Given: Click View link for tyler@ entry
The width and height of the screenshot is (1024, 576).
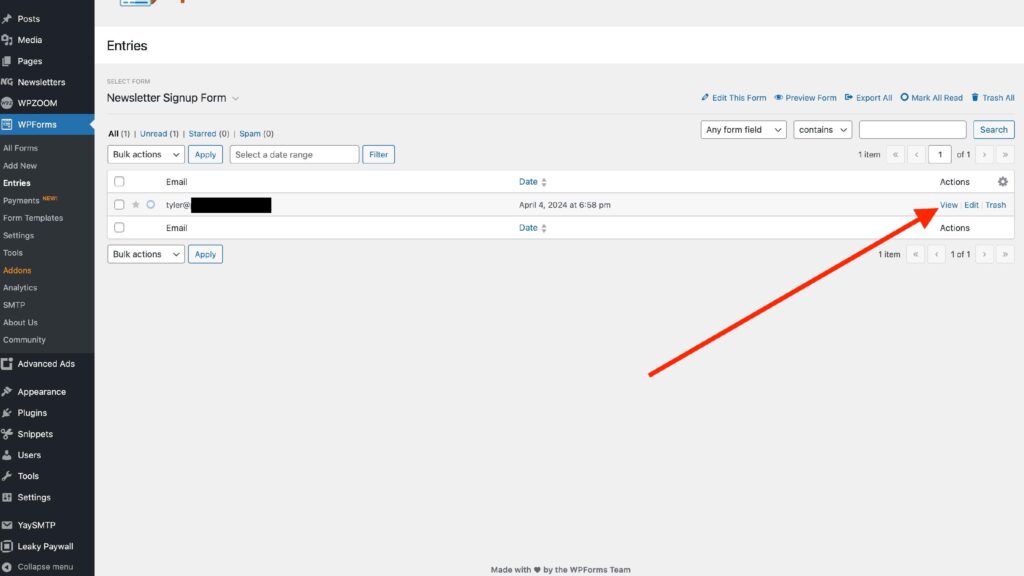Looking at the screenshot, I should [948, 205].
